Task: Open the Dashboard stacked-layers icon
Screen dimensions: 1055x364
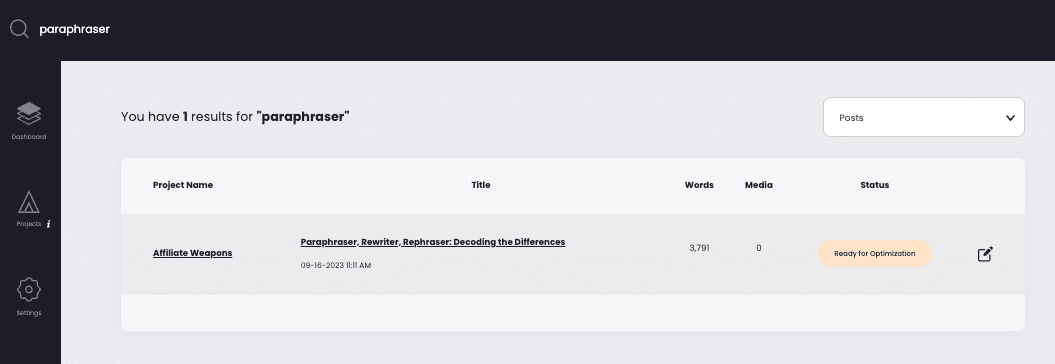Action: click(x=29, y=113)
